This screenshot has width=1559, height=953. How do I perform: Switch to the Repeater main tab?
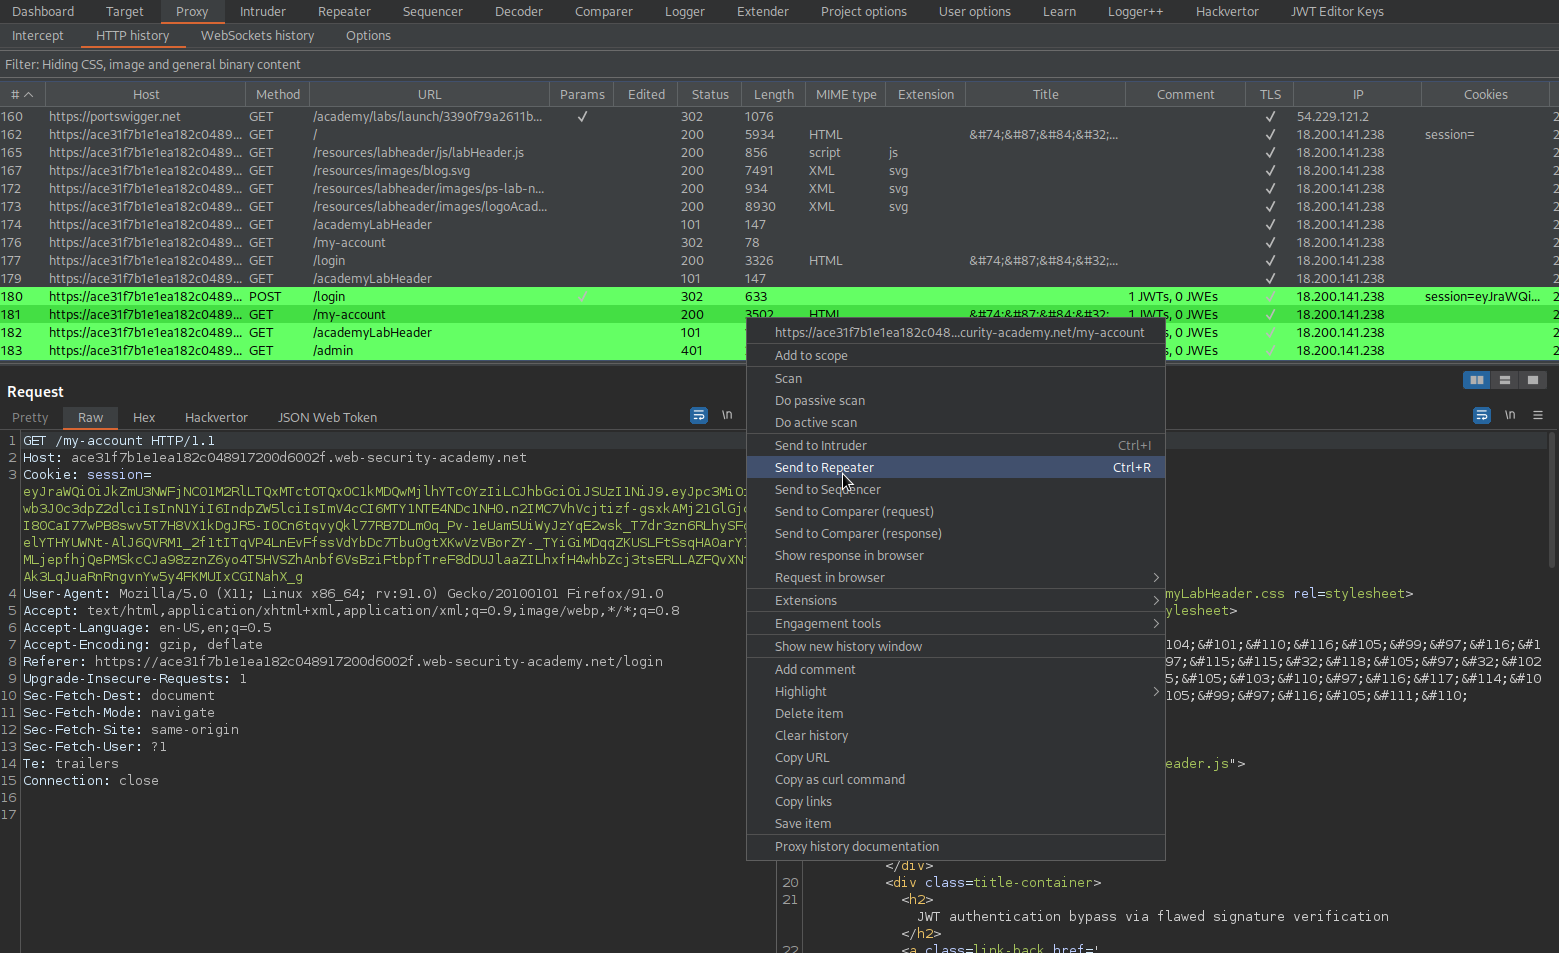(345, 12)
